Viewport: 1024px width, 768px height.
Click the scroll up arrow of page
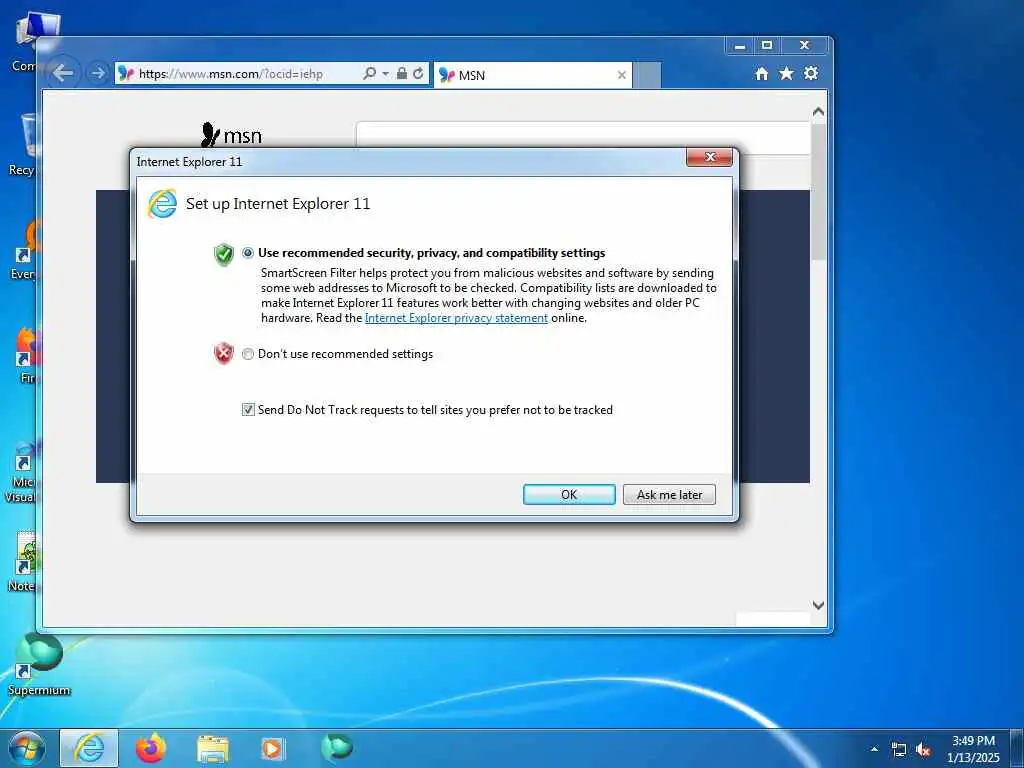click(x=818, y=112)
